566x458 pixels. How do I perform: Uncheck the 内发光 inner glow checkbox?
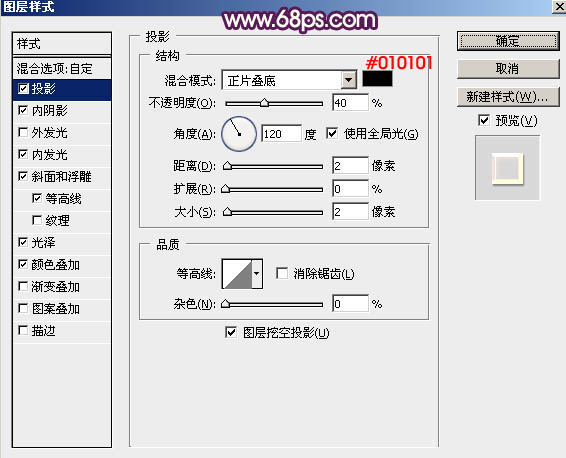coord(23,154)
